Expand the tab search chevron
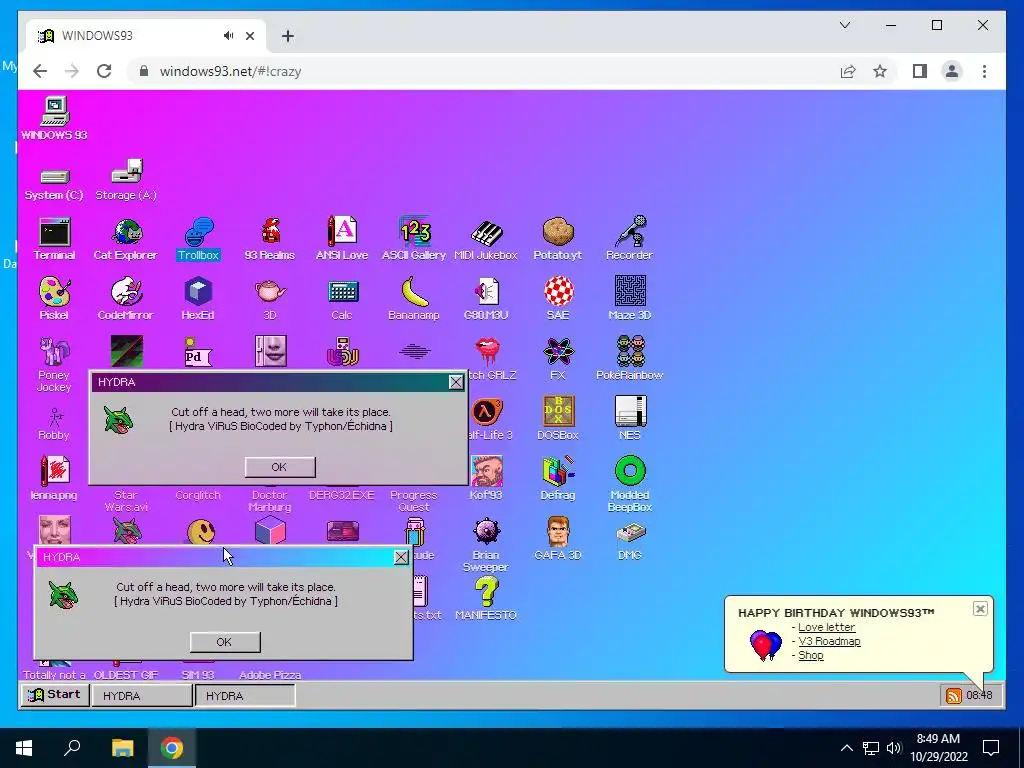 pyautogui.click(x=844, y=25)
